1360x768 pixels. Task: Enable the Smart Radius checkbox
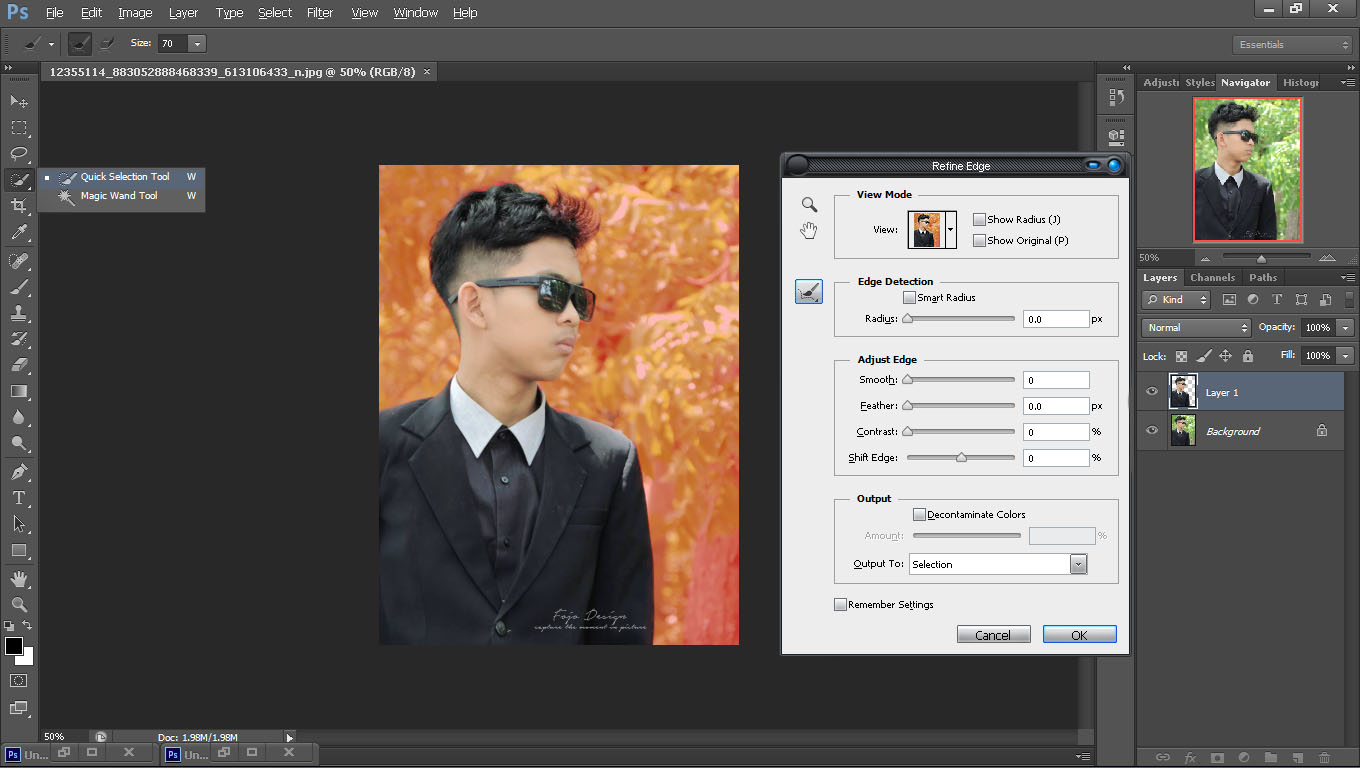coord(909,298)
